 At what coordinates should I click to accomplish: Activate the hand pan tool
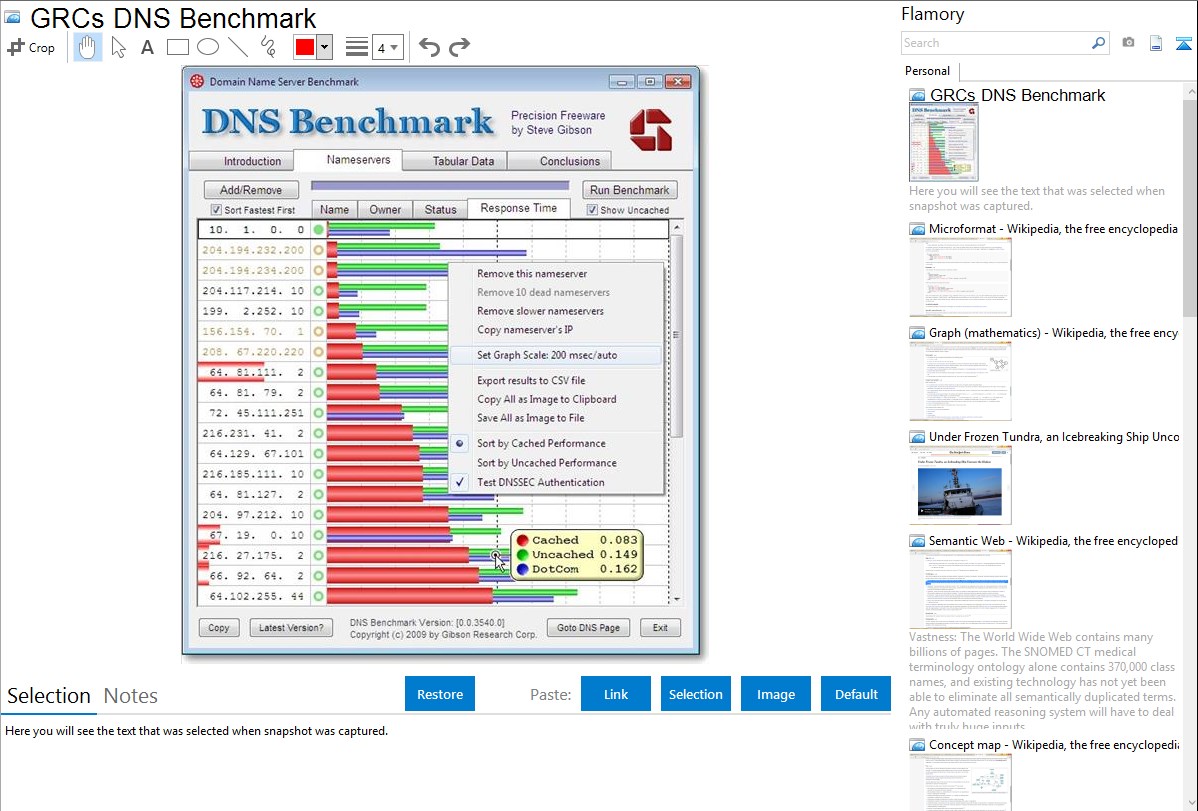click(87, 47)
